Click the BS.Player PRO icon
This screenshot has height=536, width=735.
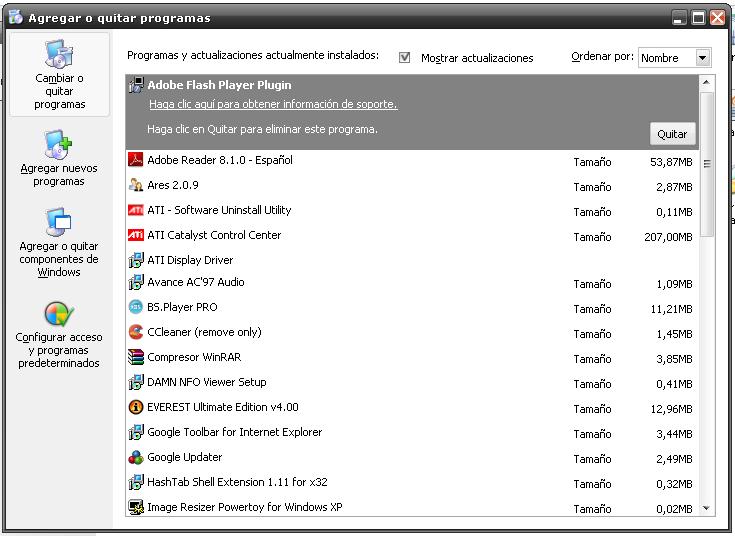pyautogui.click(x=136, y=307)
